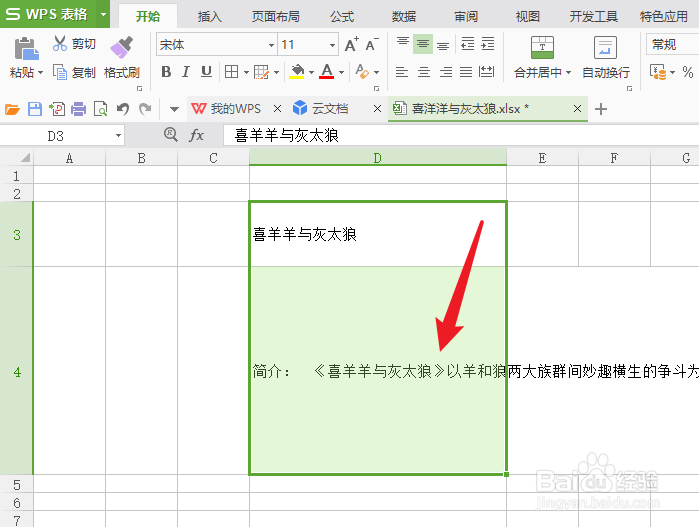
Task: Click the currency format icon
Action: pyautogui.click(x=658, y=72)
